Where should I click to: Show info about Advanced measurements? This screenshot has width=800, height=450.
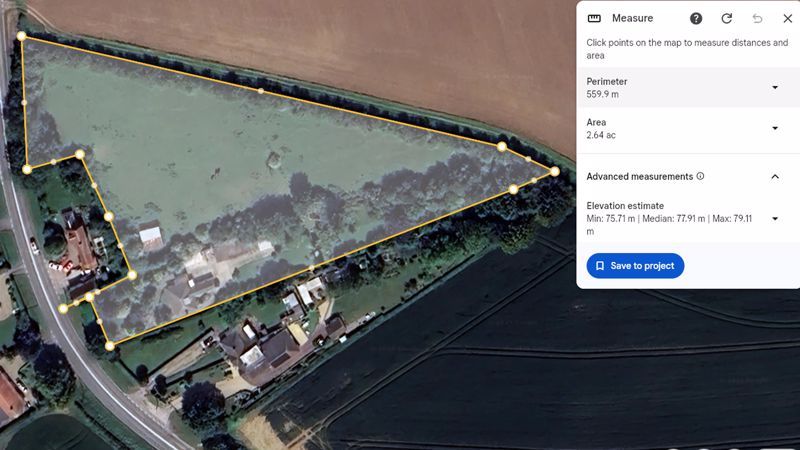(701, 176)
